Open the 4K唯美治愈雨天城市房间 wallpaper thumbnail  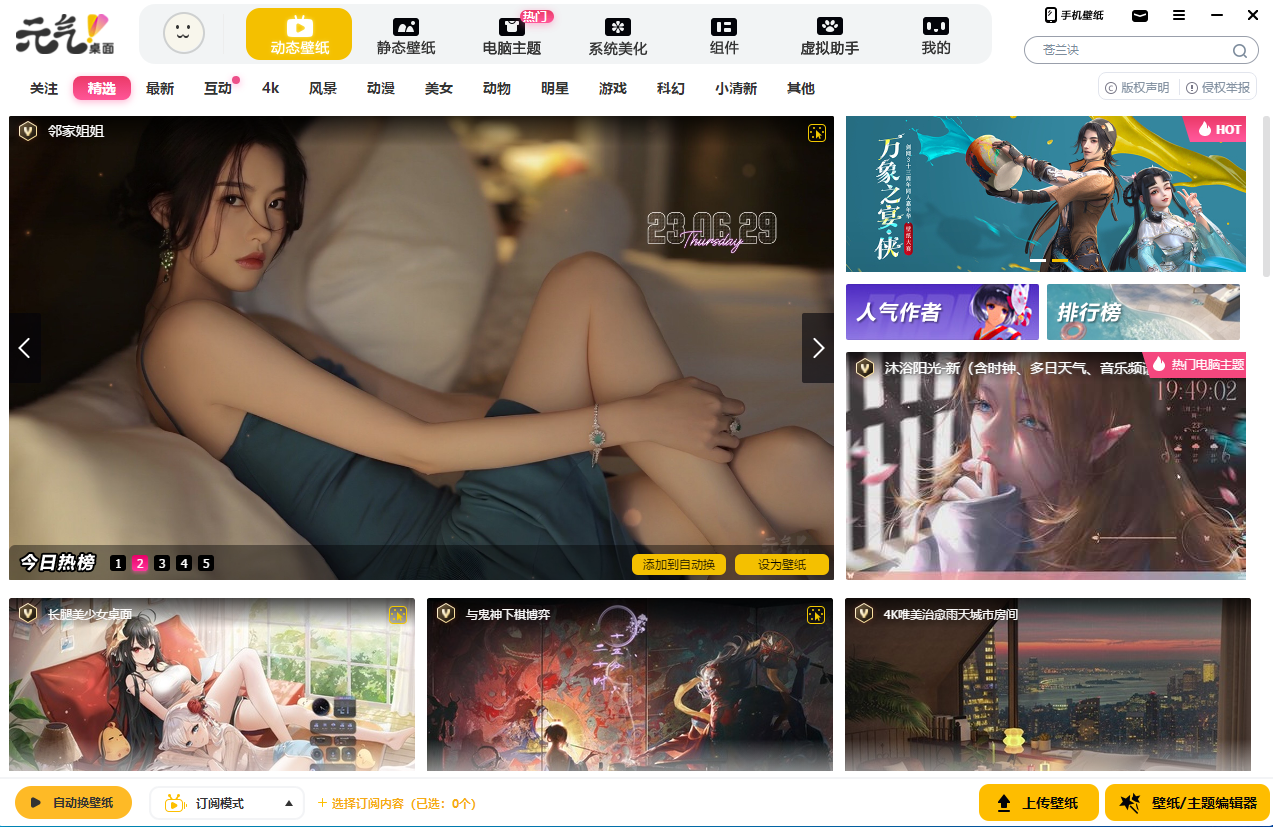(1048, 685)
